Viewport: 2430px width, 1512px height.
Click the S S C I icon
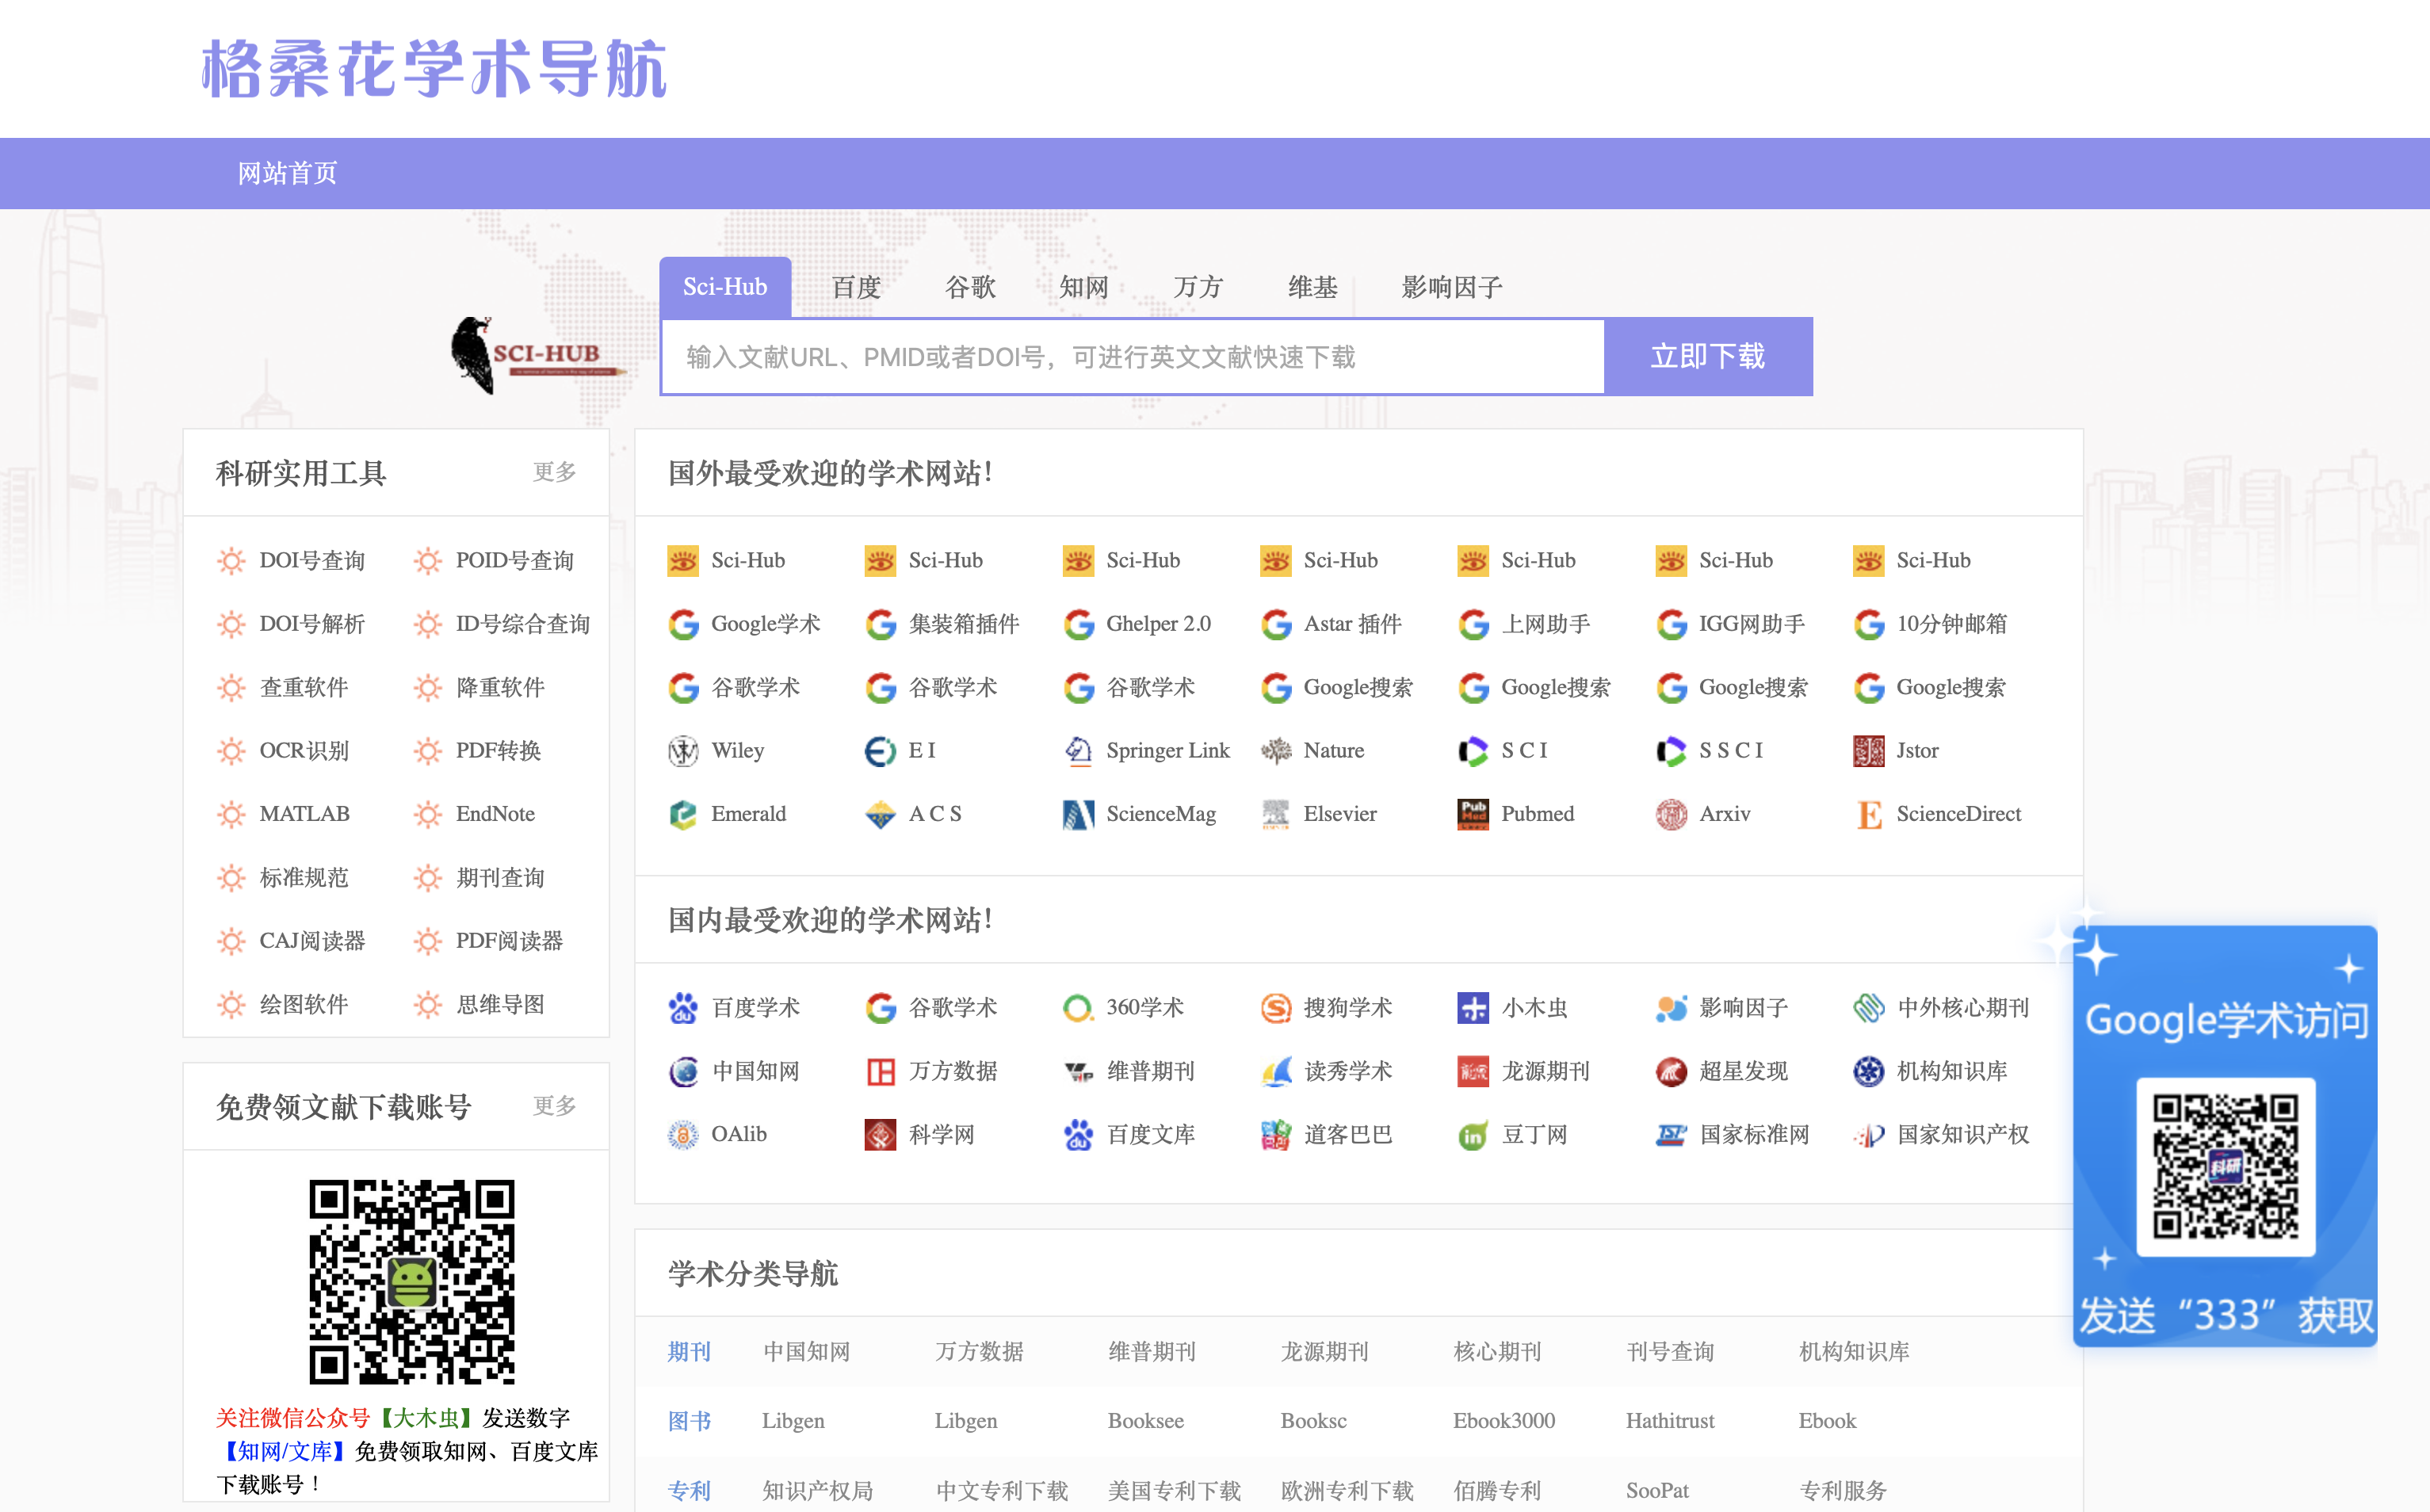point(1671,751)
